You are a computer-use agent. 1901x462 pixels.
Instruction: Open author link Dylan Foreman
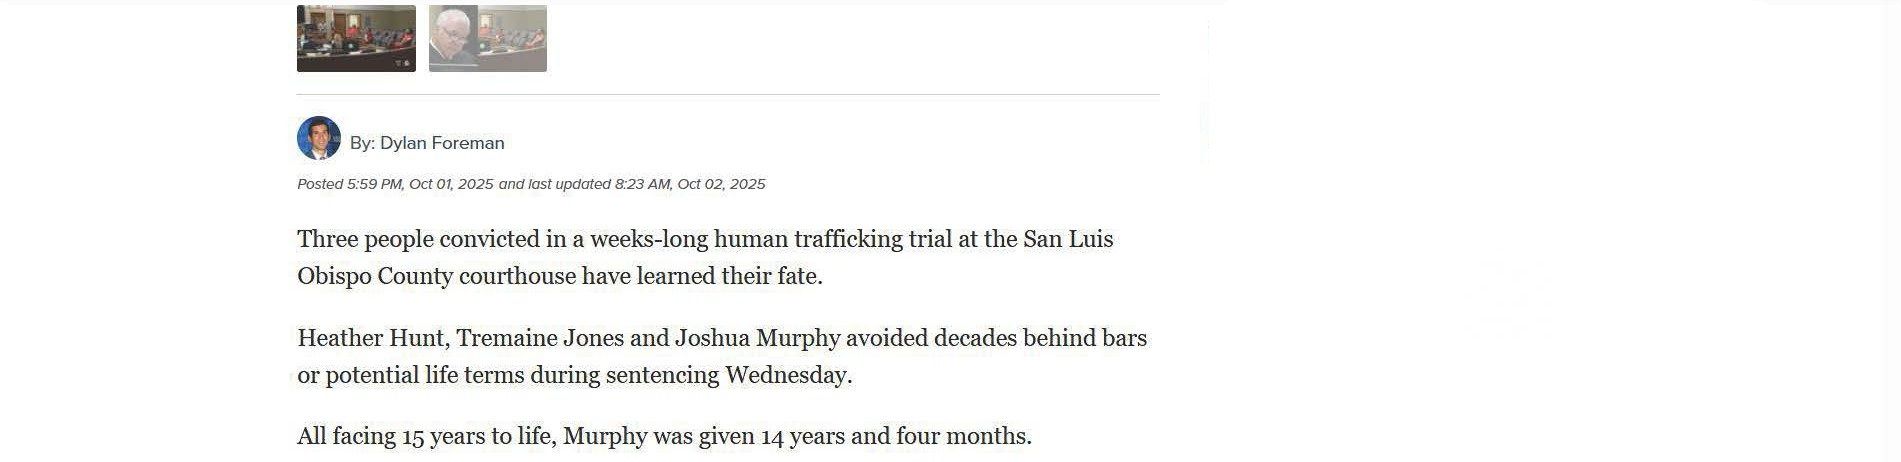(442, 143)
